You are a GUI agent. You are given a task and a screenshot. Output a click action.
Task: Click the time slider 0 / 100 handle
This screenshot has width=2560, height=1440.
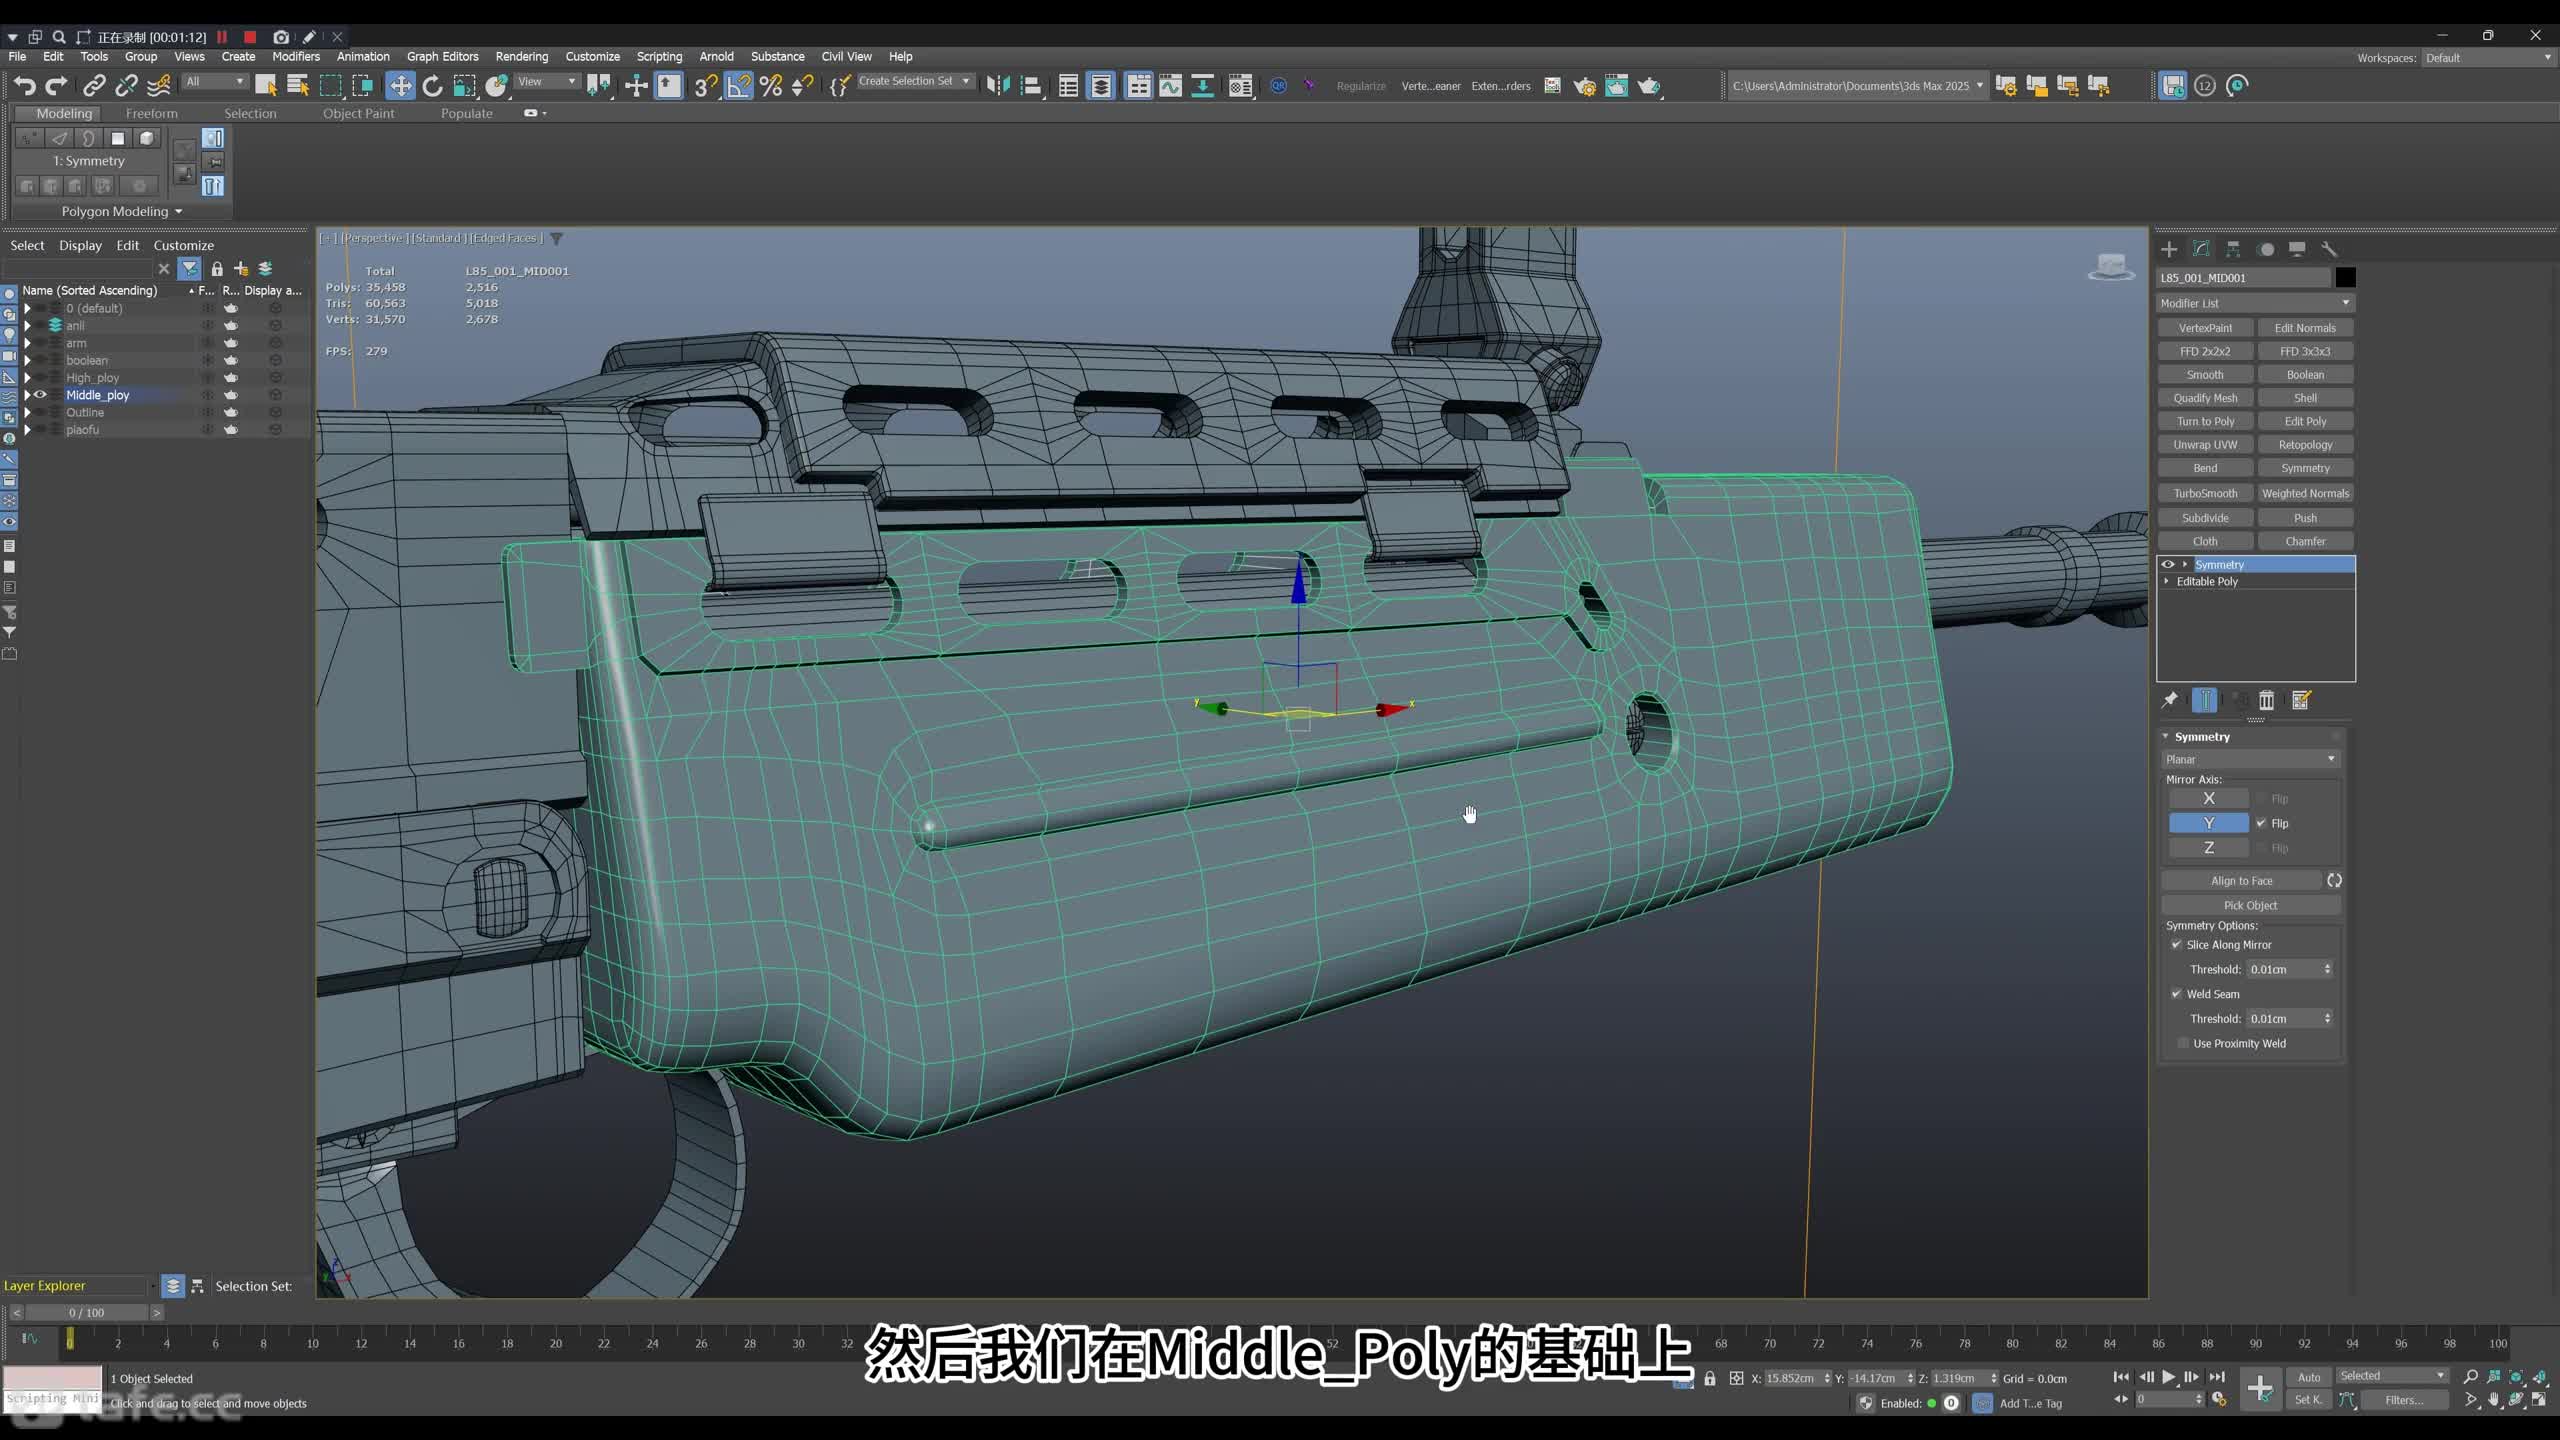click(x=86, y=1312)
